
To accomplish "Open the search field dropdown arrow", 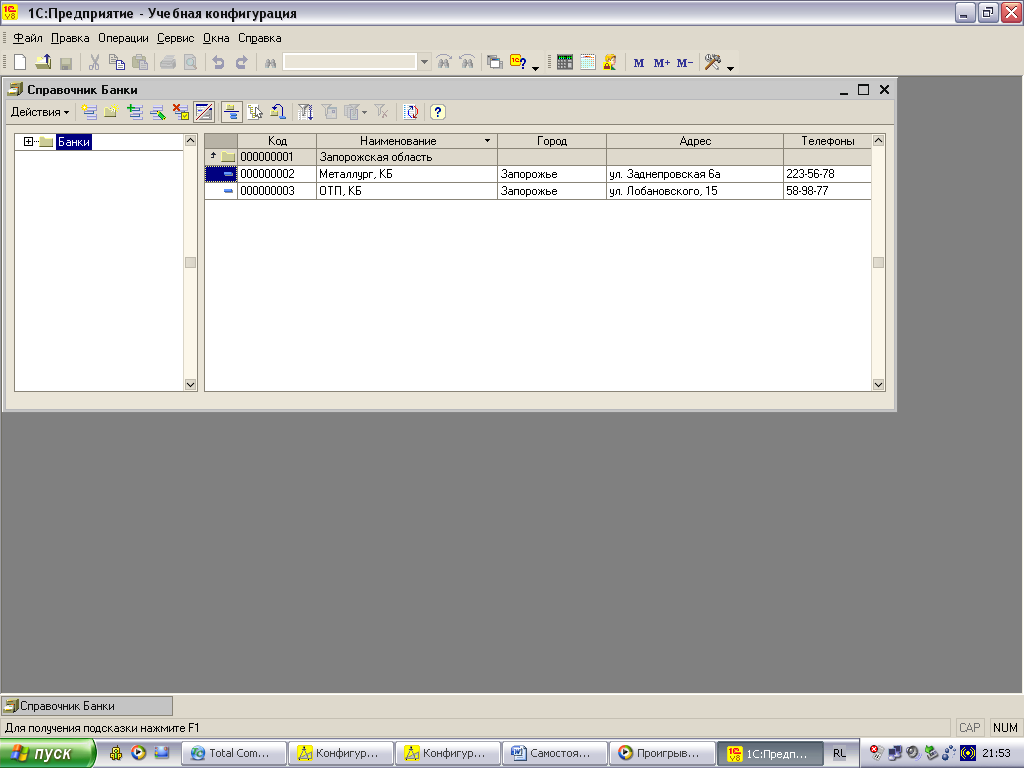I will [x=424, y=63].
